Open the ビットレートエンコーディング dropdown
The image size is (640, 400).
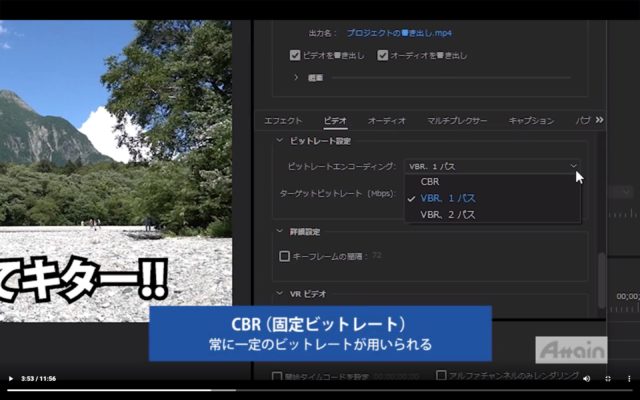pos(492,166)
